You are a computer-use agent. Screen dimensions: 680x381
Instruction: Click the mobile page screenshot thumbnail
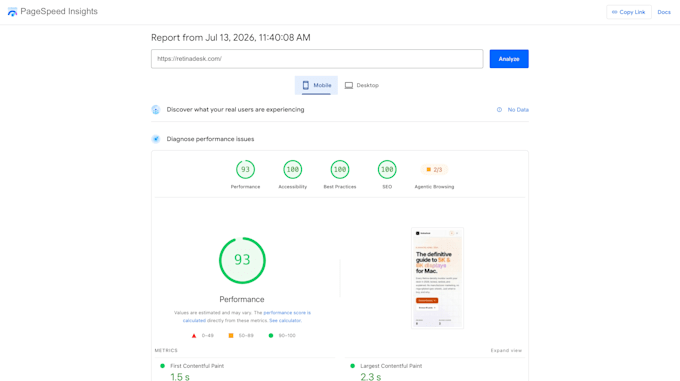(437, 278)
